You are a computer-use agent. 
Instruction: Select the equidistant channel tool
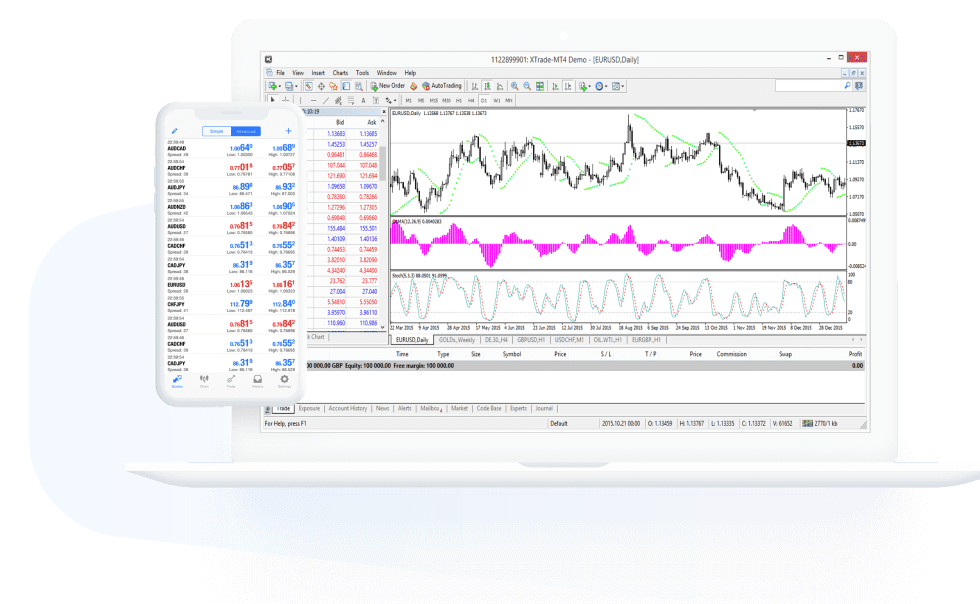click(x=338, y=100)
